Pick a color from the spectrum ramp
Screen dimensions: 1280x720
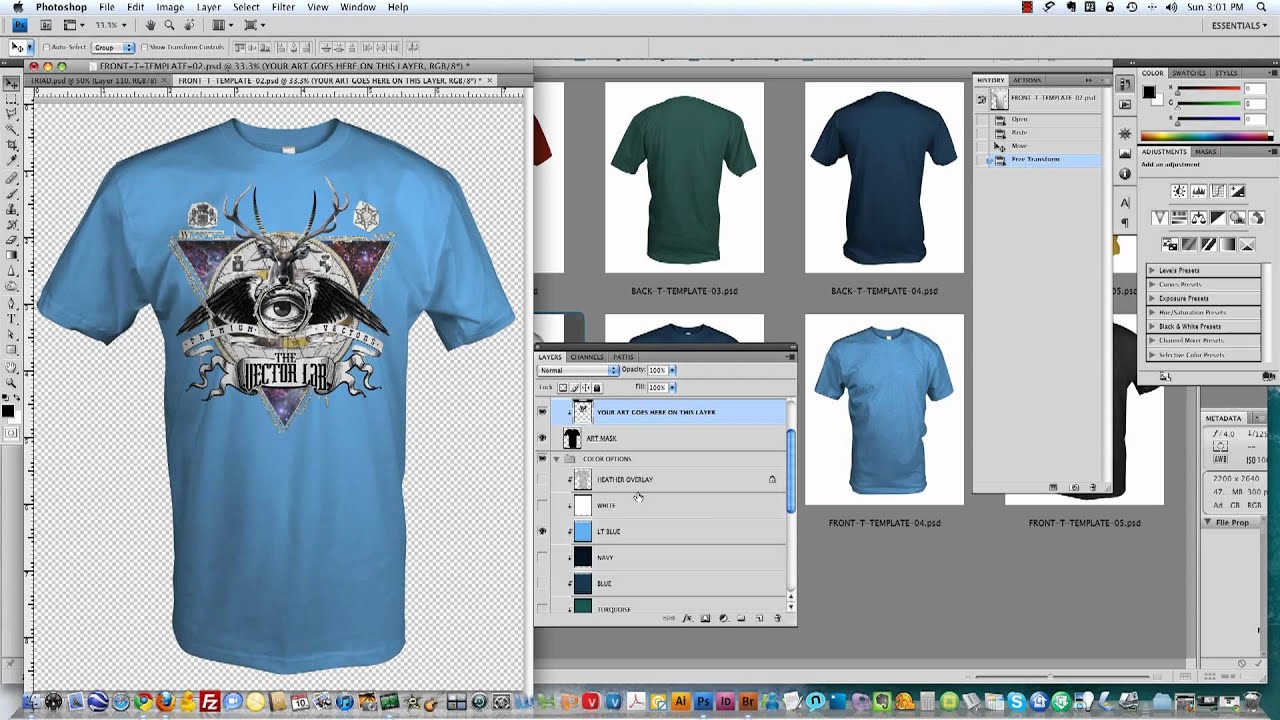click(x=1208, y=137)
